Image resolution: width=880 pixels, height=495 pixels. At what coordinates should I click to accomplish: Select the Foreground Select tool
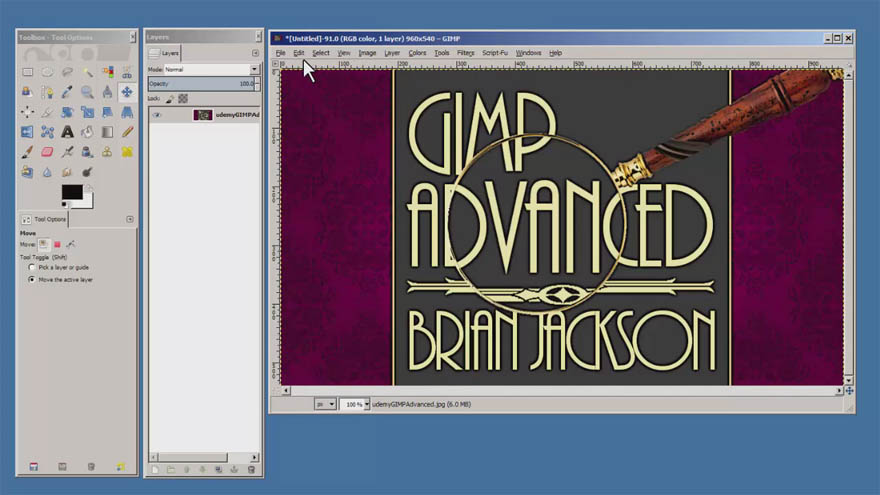click(x=28, y=92)
